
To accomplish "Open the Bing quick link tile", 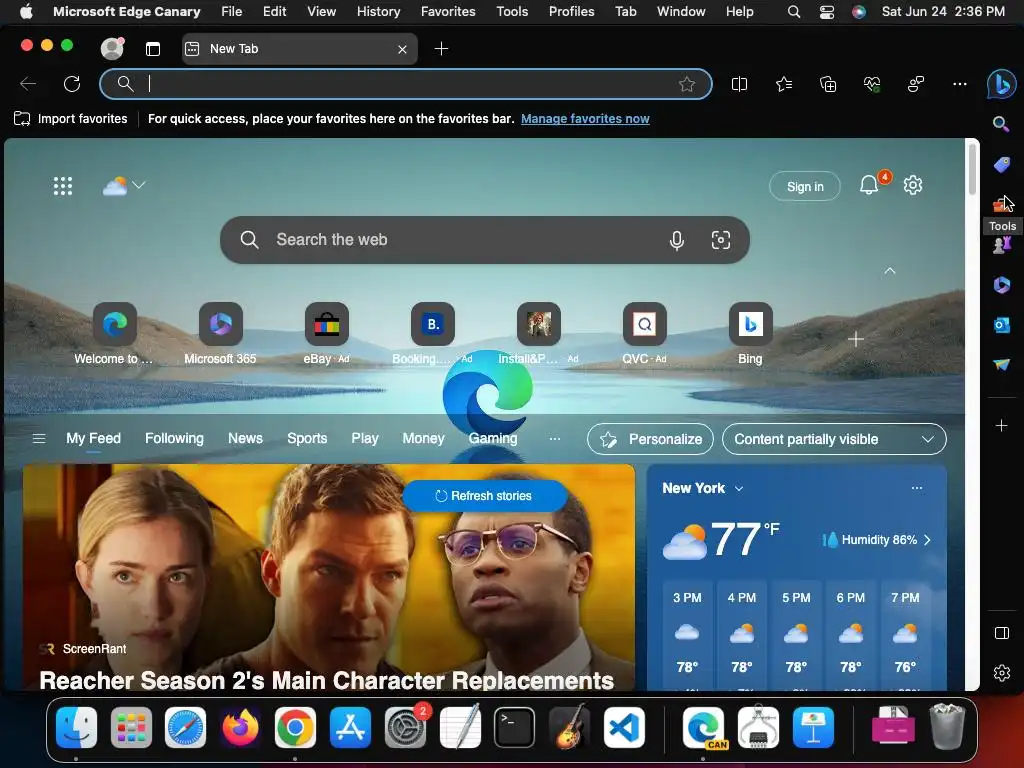I will 750,334.
